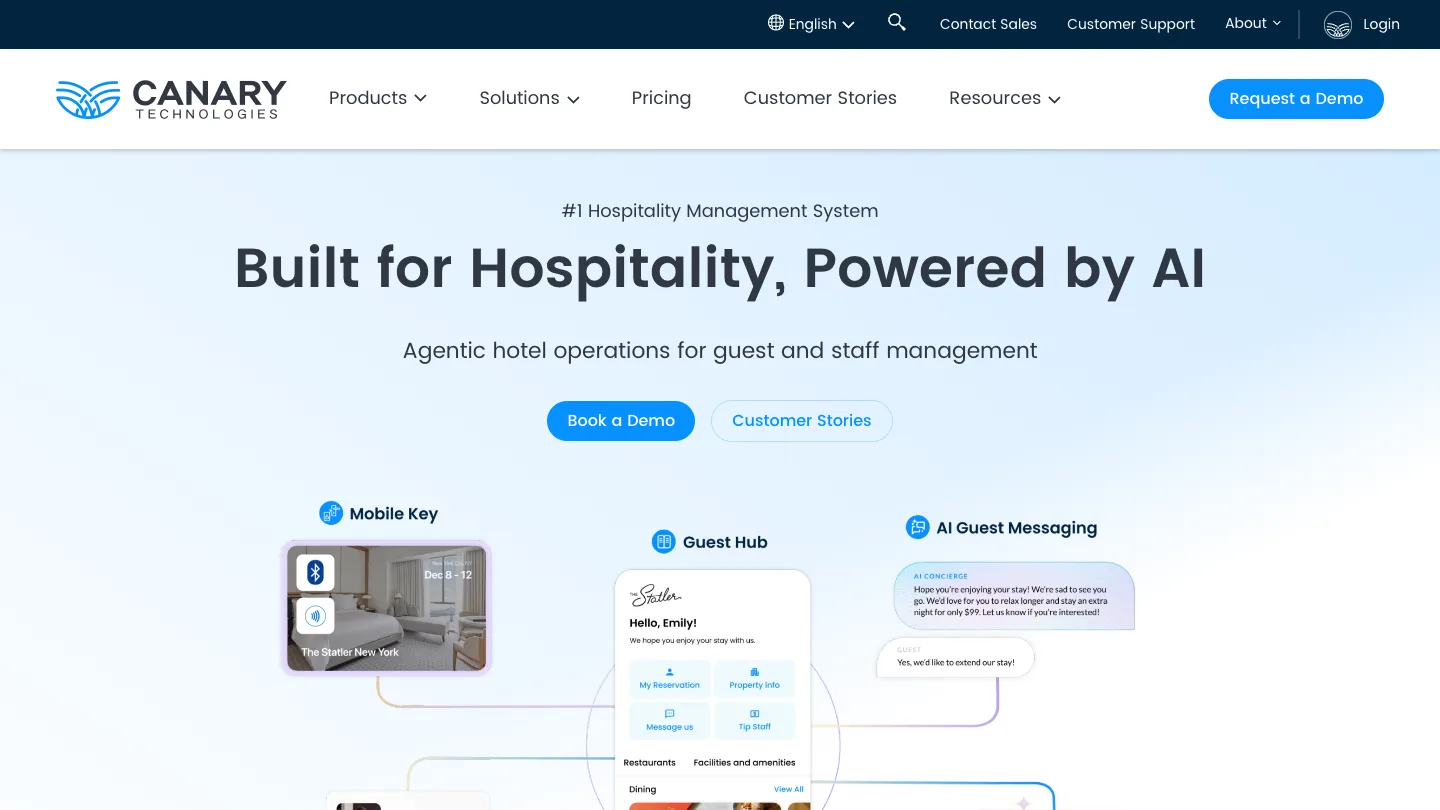This screenshot has height=810, width=1440.
Task: Click the "#1 Hospitality Management System" tagline
Action: pyautogui.click(x=720, y=211)
